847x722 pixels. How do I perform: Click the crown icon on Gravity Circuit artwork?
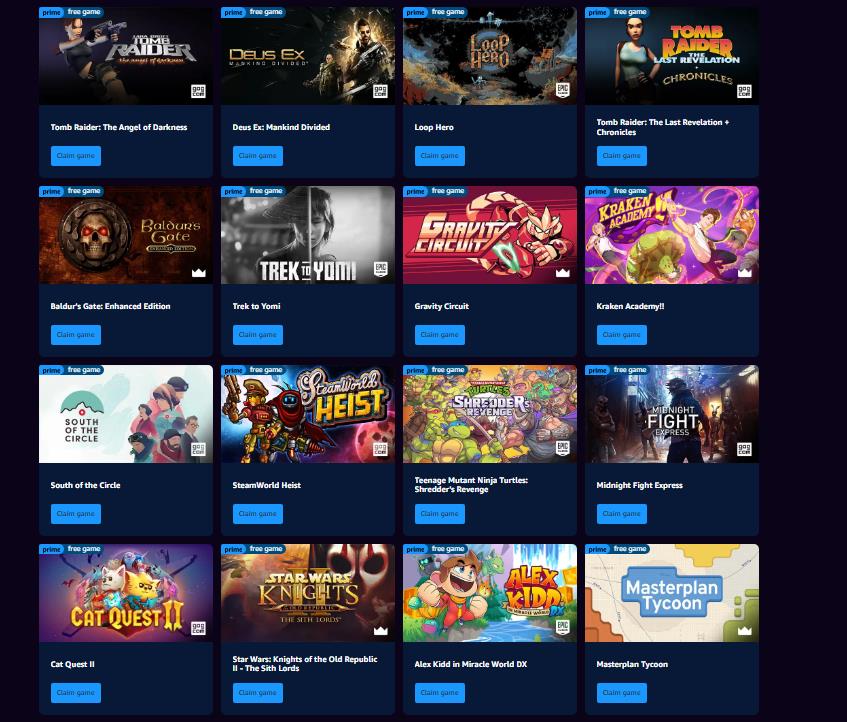[x=562, y=273]
